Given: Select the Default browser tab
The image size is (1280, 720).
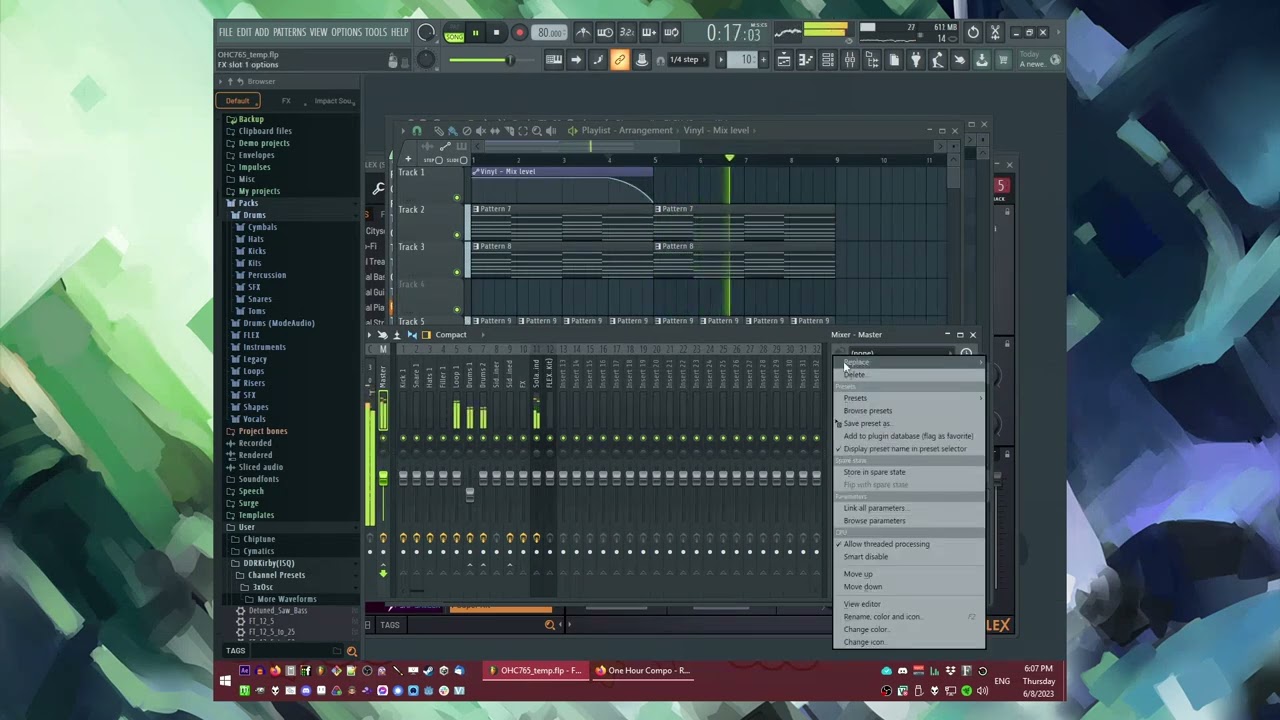Looking at the screenshot, I should coord(238,101).
